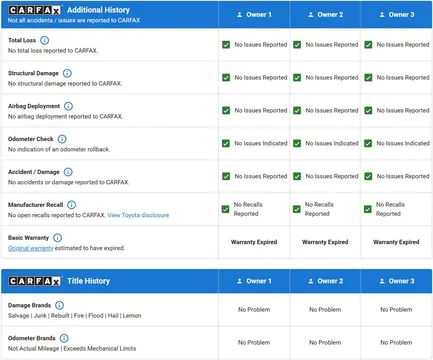Open info icon beside Odometer Check

[62, 139]
